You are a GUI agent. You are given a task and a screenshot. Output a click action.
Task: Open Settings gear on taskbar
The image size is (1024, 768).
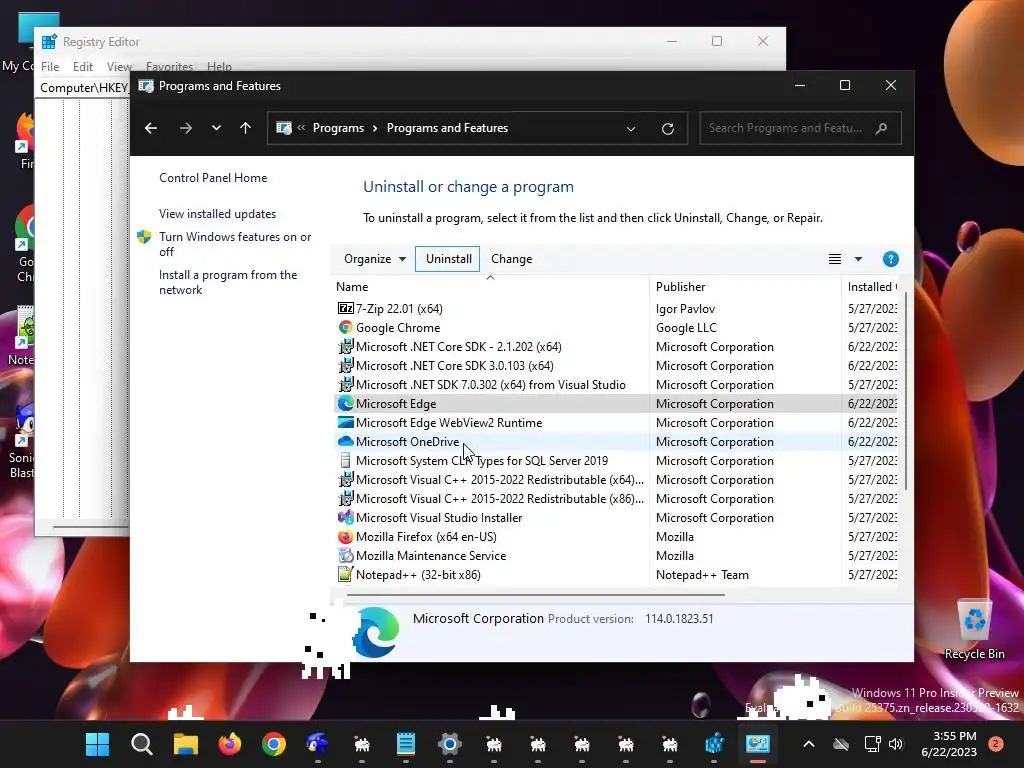[x=450, y=744]
